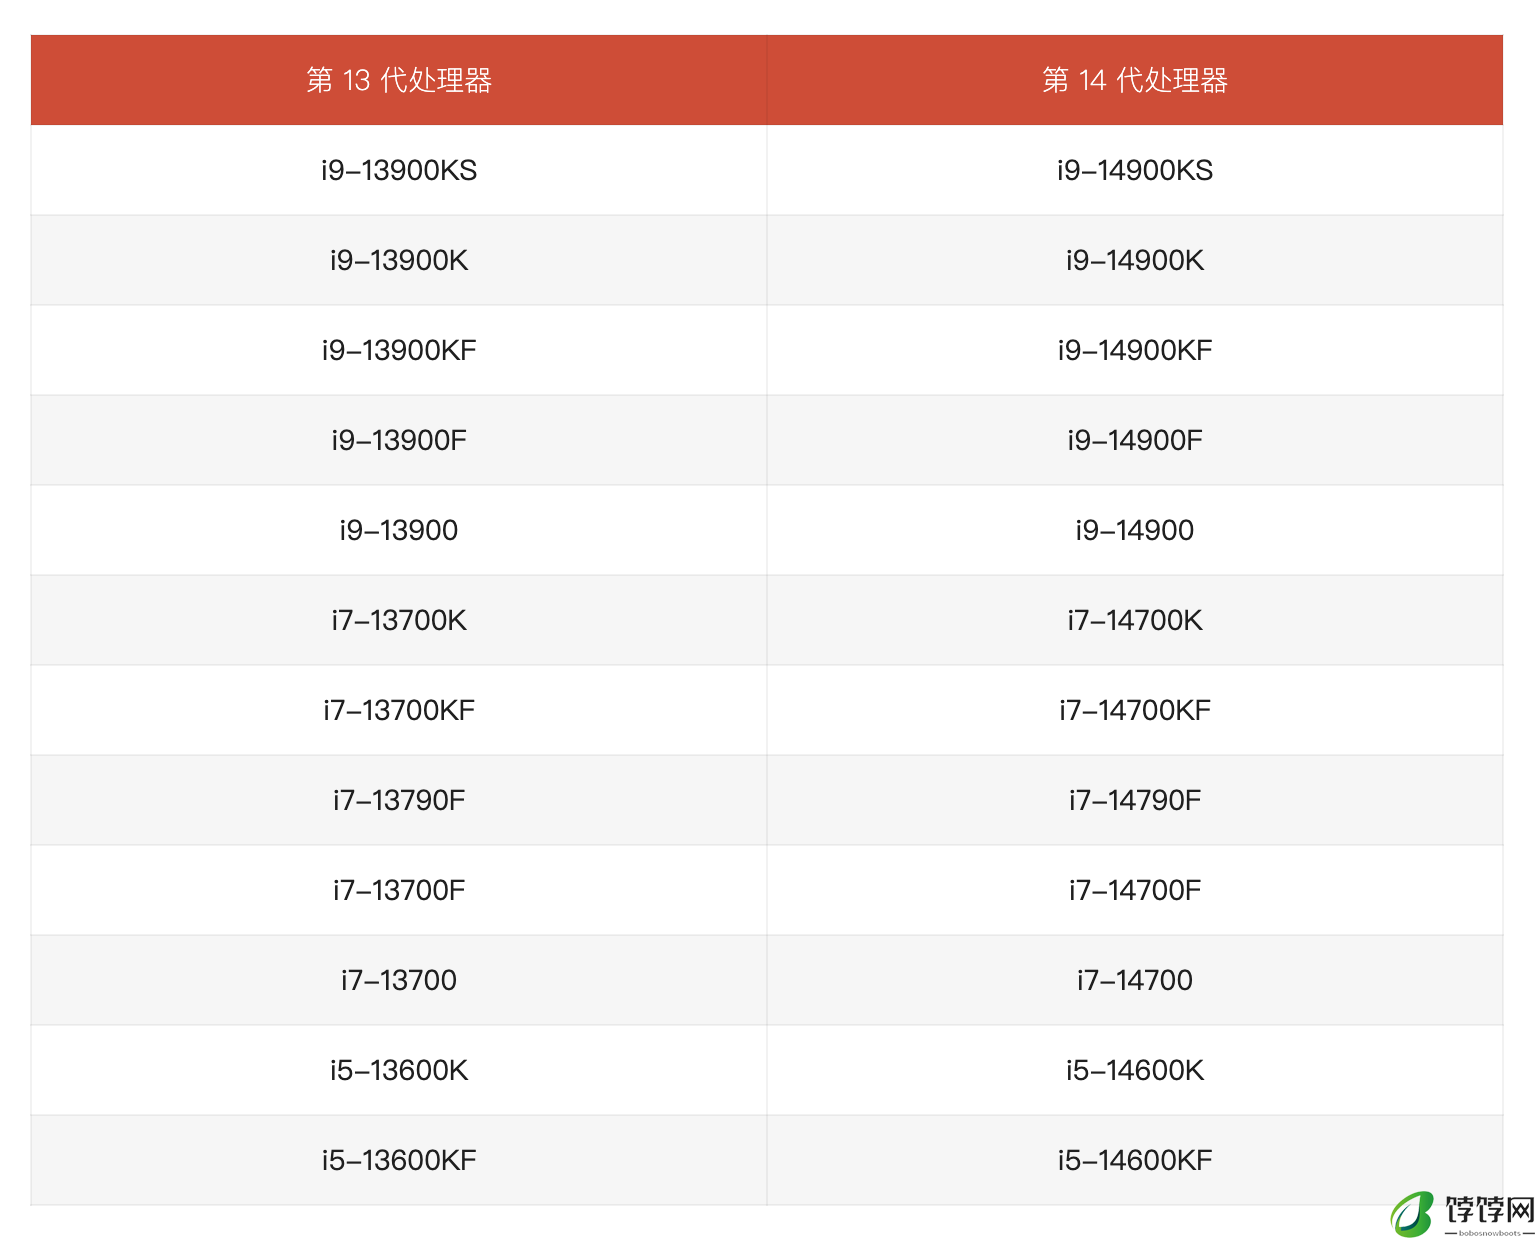This screenshot has width=1538, height=1238.
Task: Click the i7-14700KF cell
Action: point(1135,710)
